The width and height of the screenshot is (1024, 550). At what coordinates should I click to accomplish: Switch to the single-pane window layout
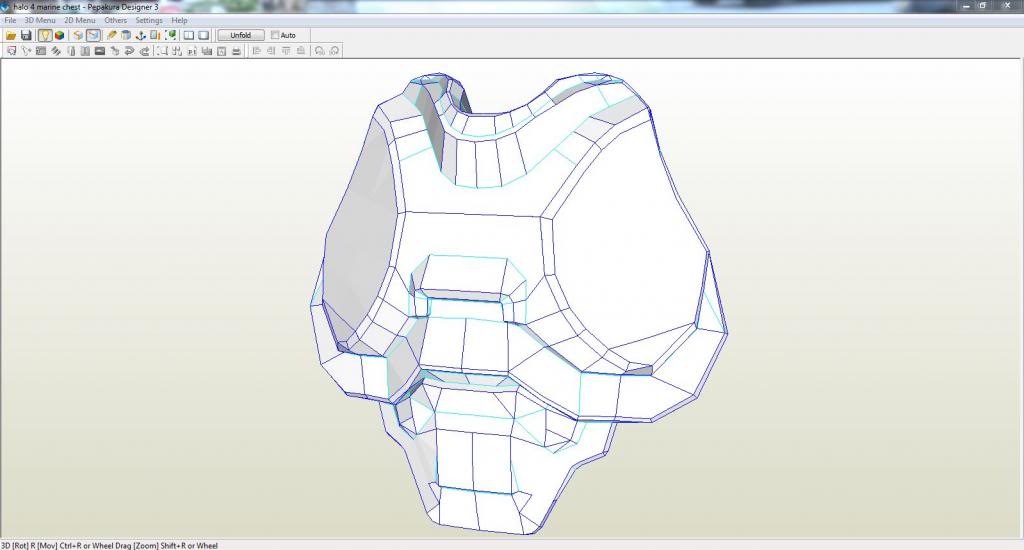point(204,35)
